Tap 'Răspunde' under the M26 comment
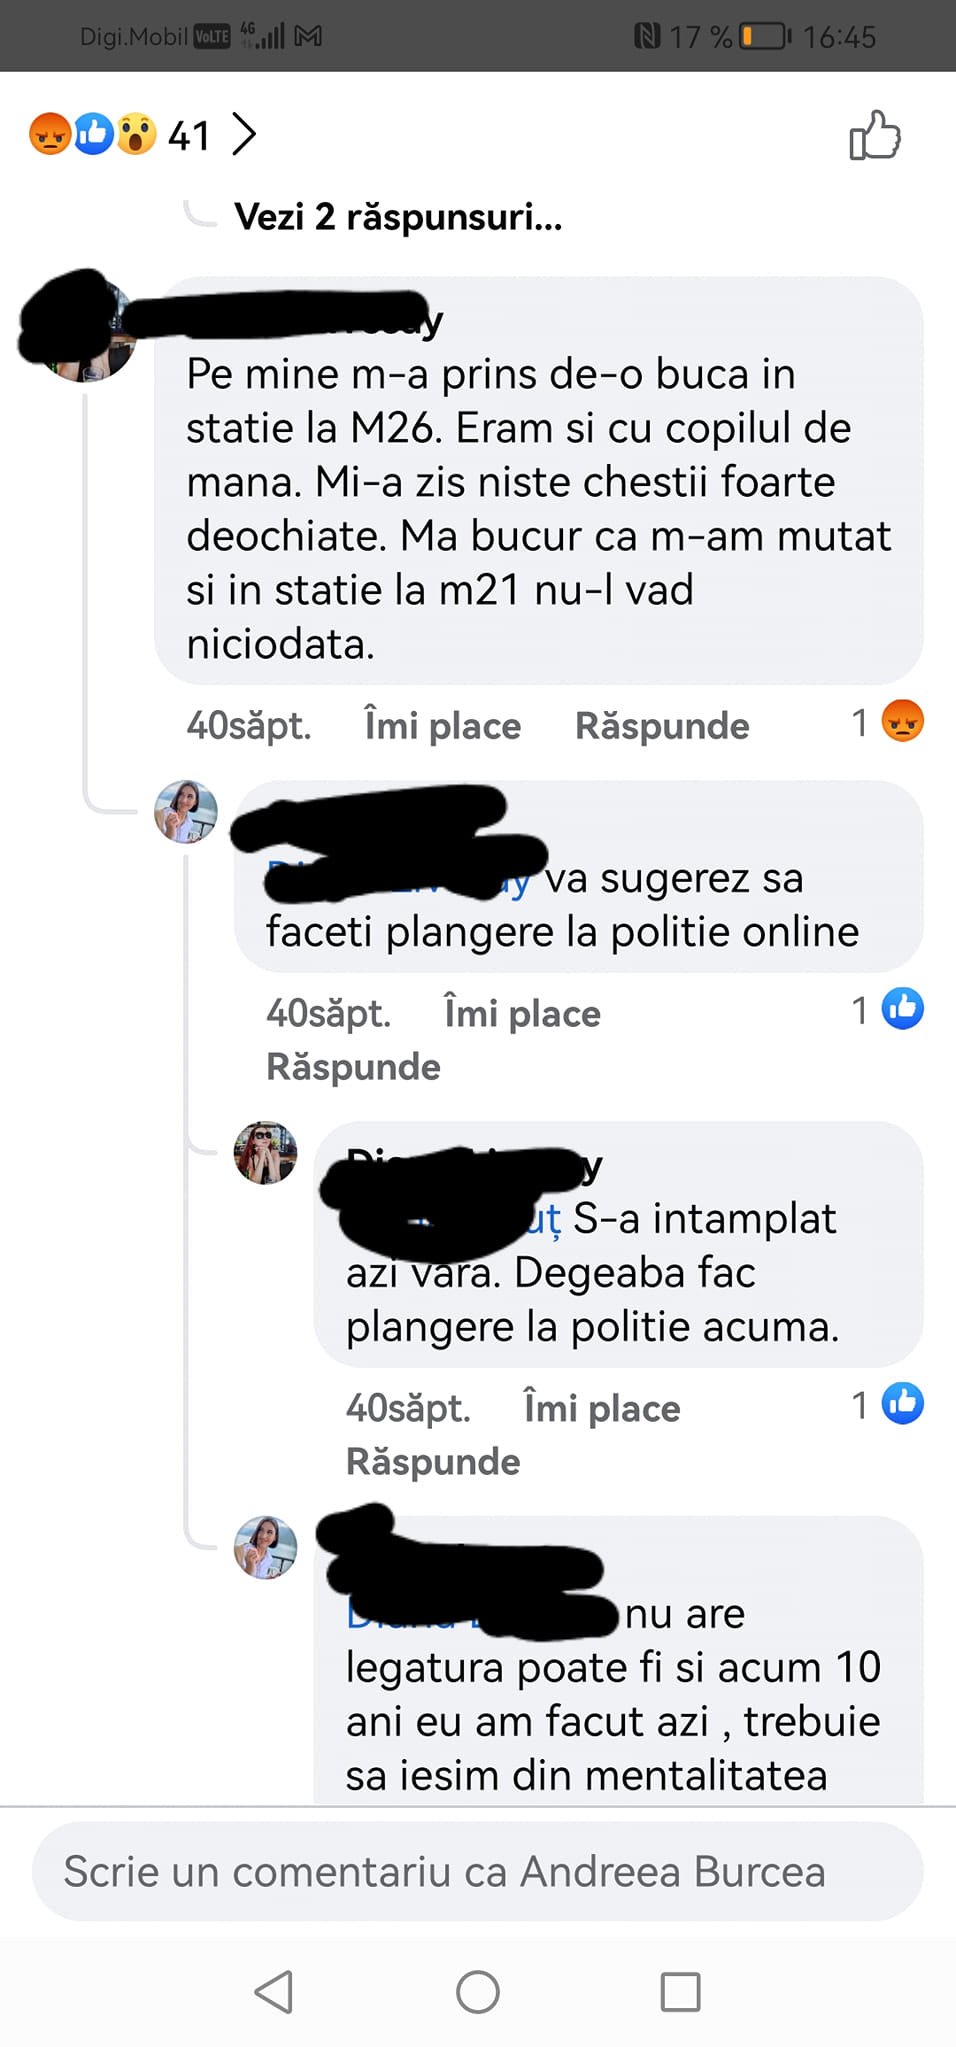 pos(662,725)
